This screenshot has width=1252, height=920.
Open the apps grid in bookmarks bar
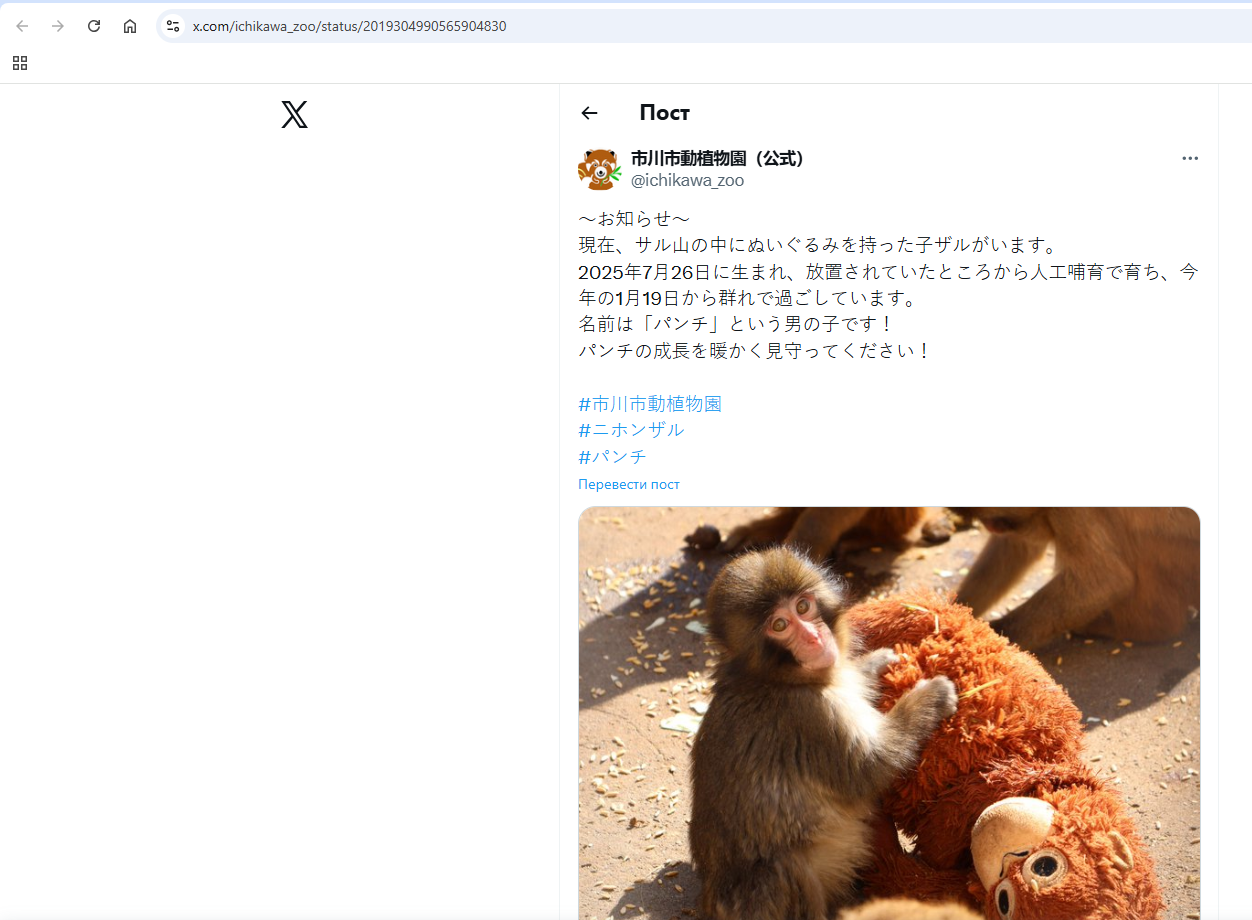tap(20, 63)
